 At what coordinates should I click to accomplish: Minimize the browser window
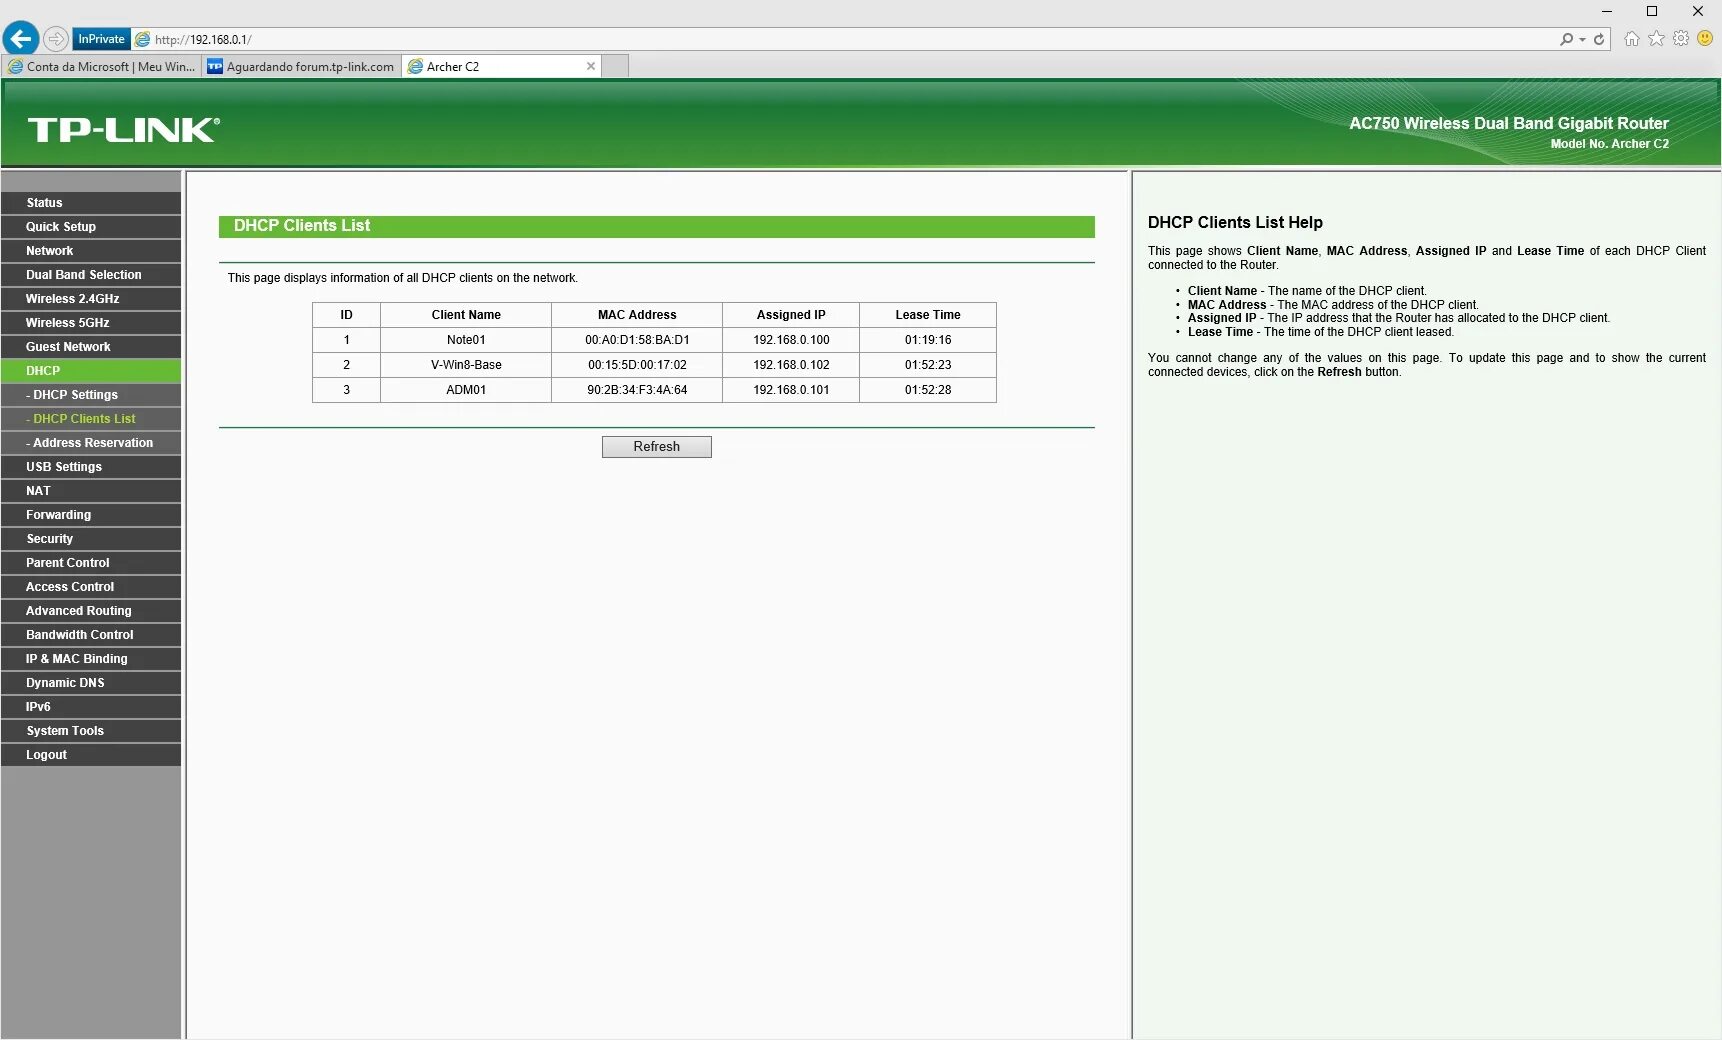(1607, 11)
